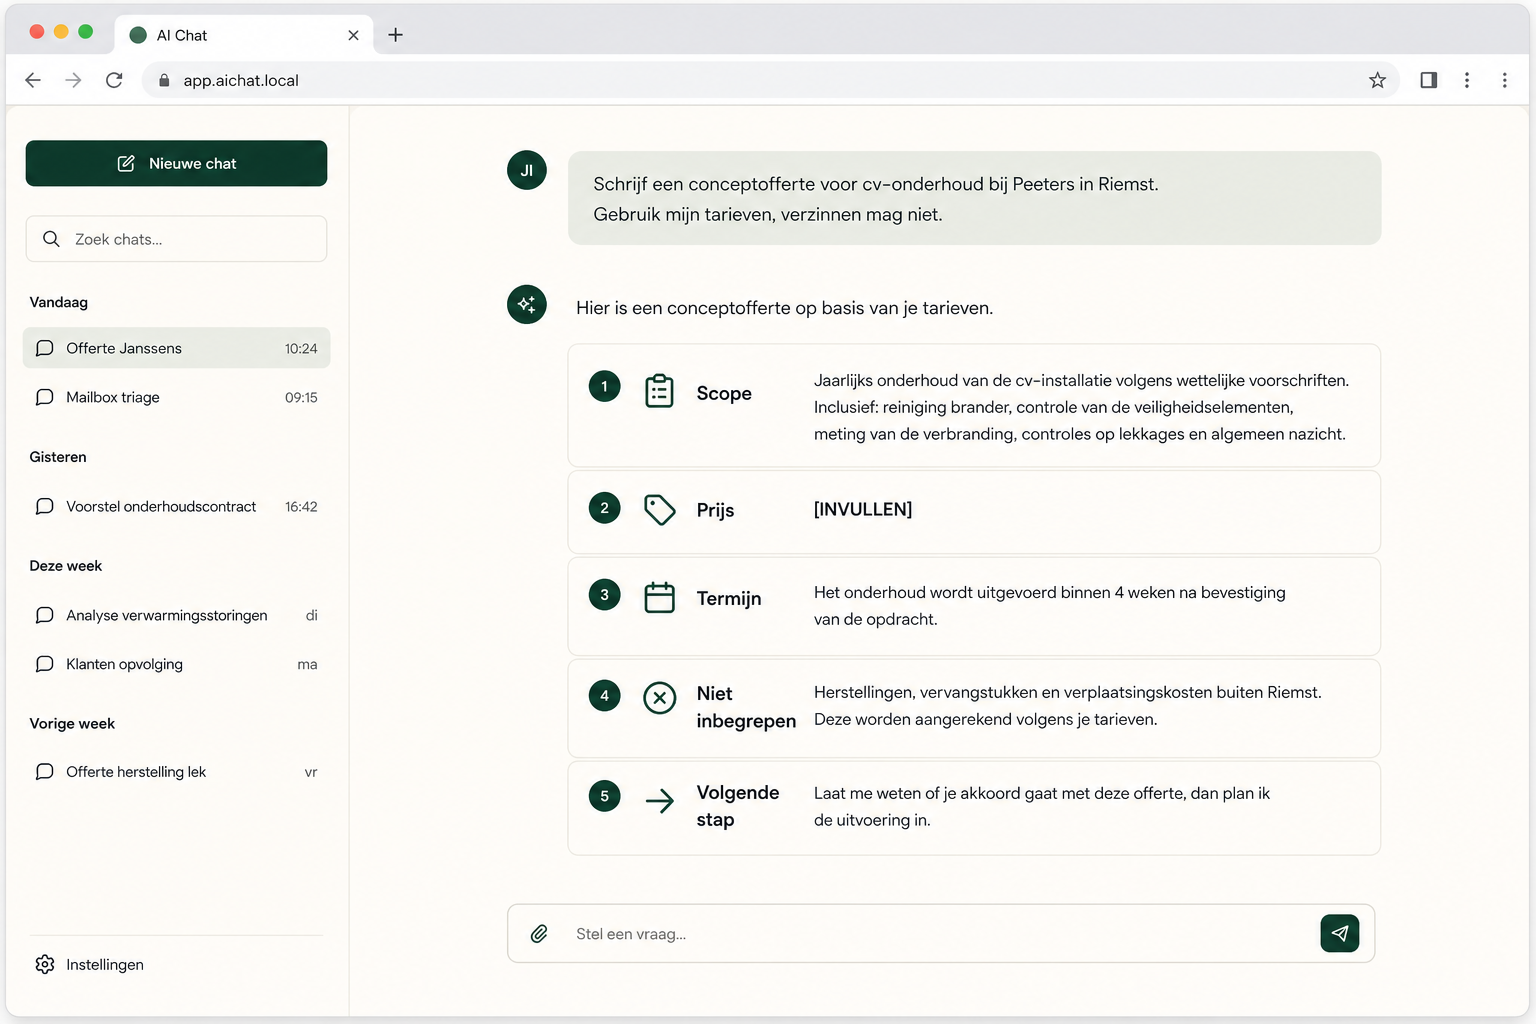
Task: Click the Zoek chats search field
Action: pyautogui.click(x=176, y=239)
